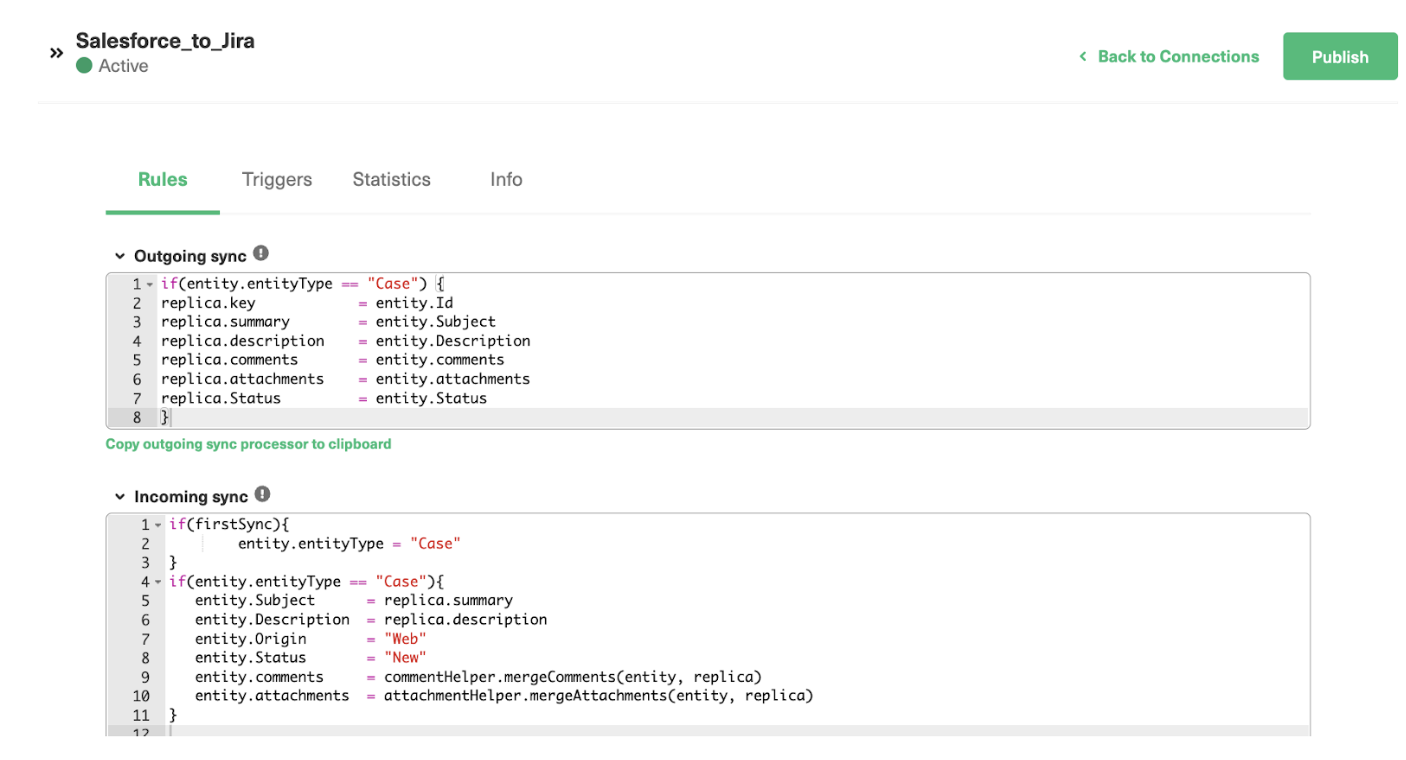The height and width of the screenshot is (760, 1406).
Task: Open the Info tab
Action: pyautogui.click(x=506, y=179)
